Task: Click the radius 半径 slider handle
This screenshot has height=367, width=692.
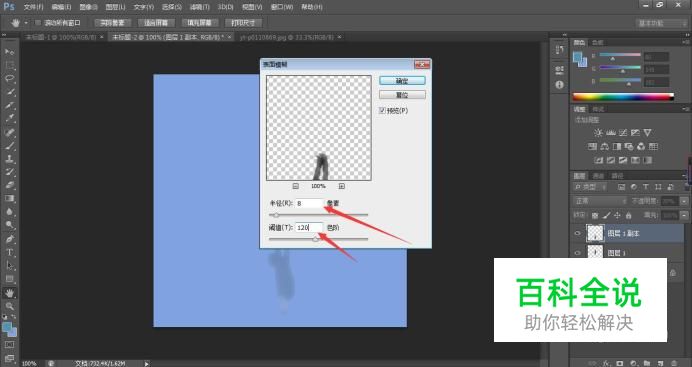Action: pos(276,215)
